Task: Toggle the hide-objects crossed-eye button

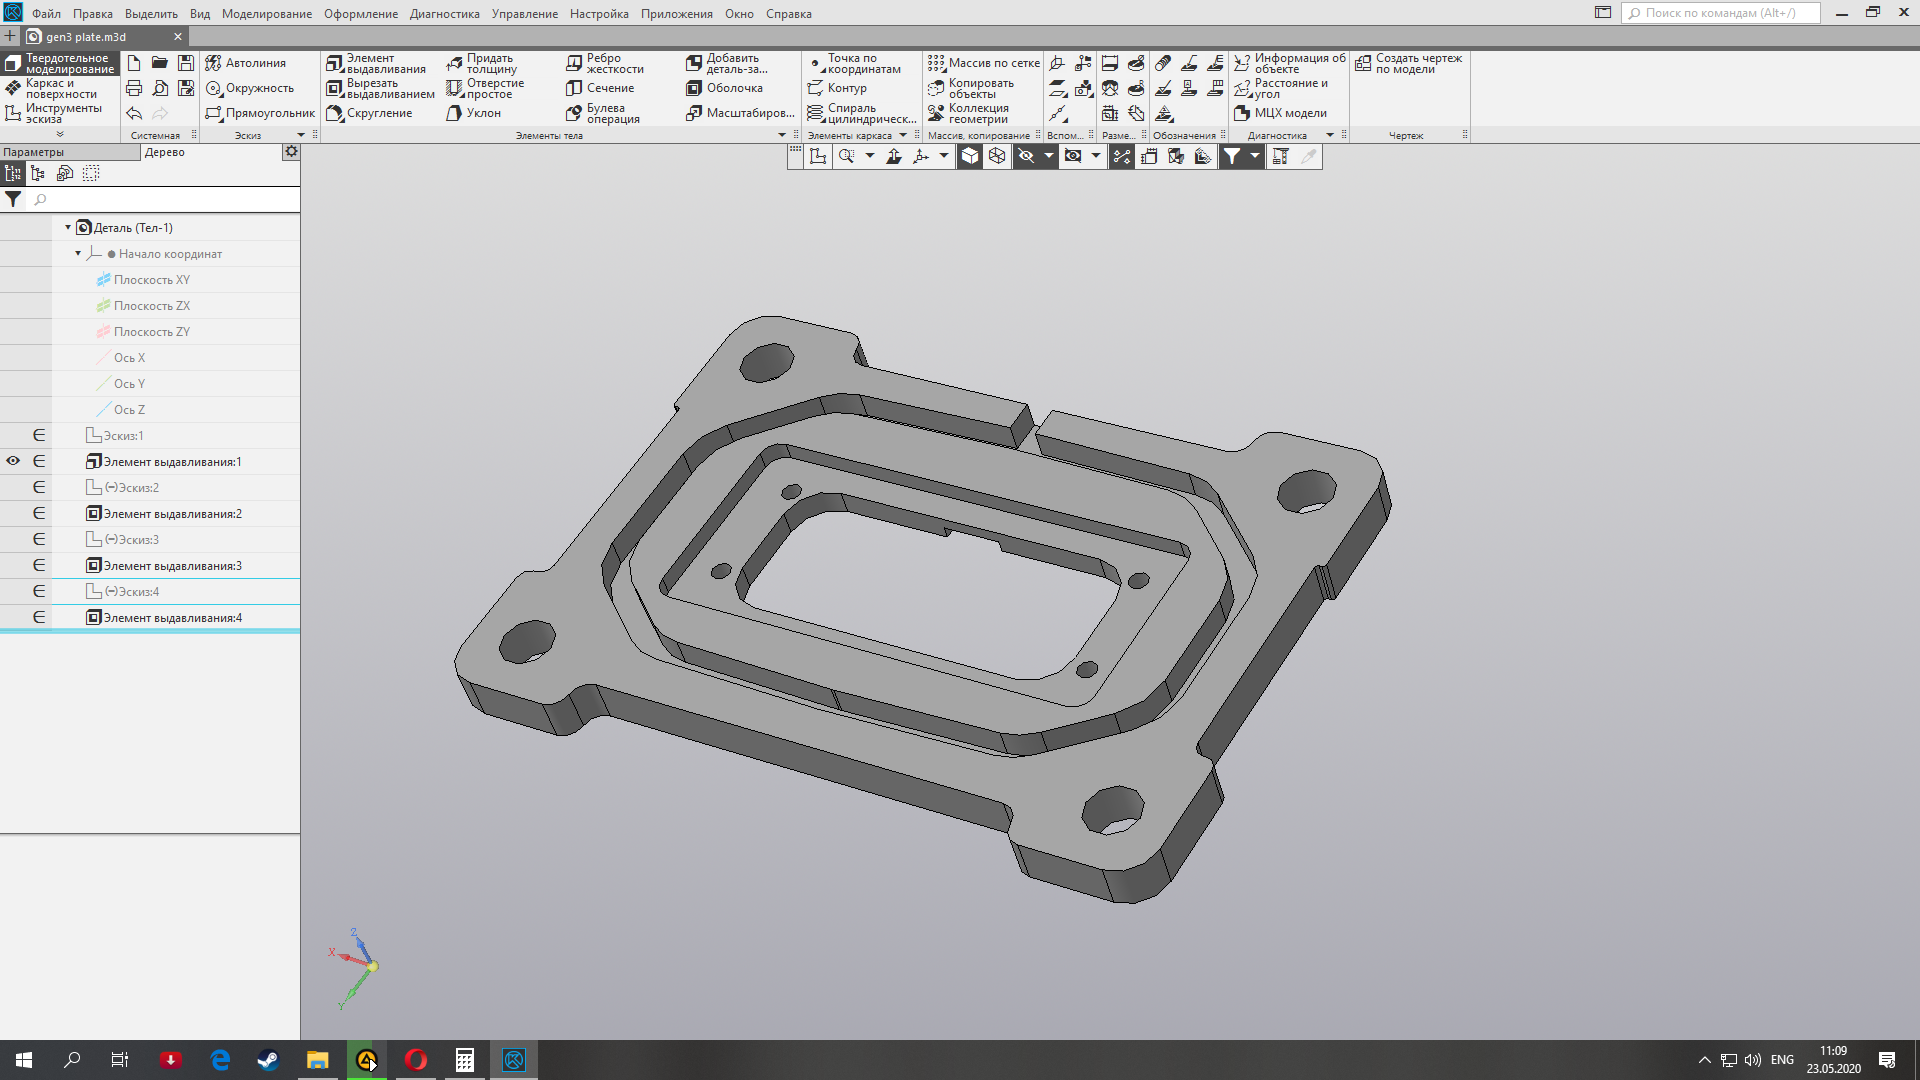Action: pos(1026,156)
